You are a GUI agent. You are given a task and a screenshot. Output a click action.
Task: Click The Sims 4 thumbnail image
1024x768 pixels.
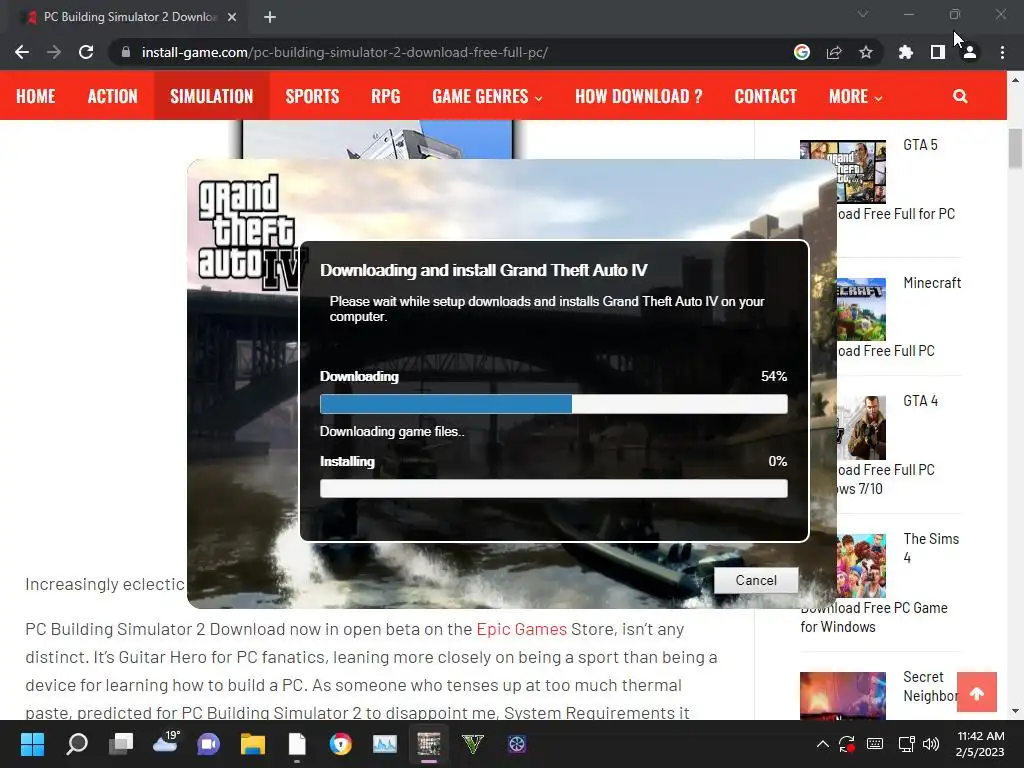[861, 566]
